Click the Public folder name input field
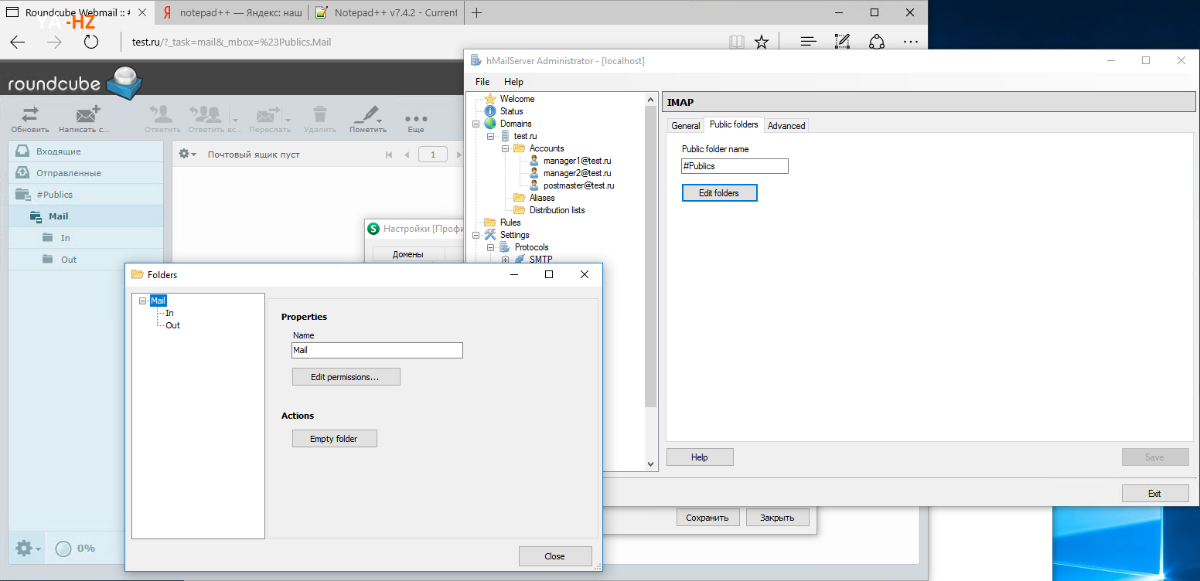This screenshot has height=581, width=1200. (735, 166)
